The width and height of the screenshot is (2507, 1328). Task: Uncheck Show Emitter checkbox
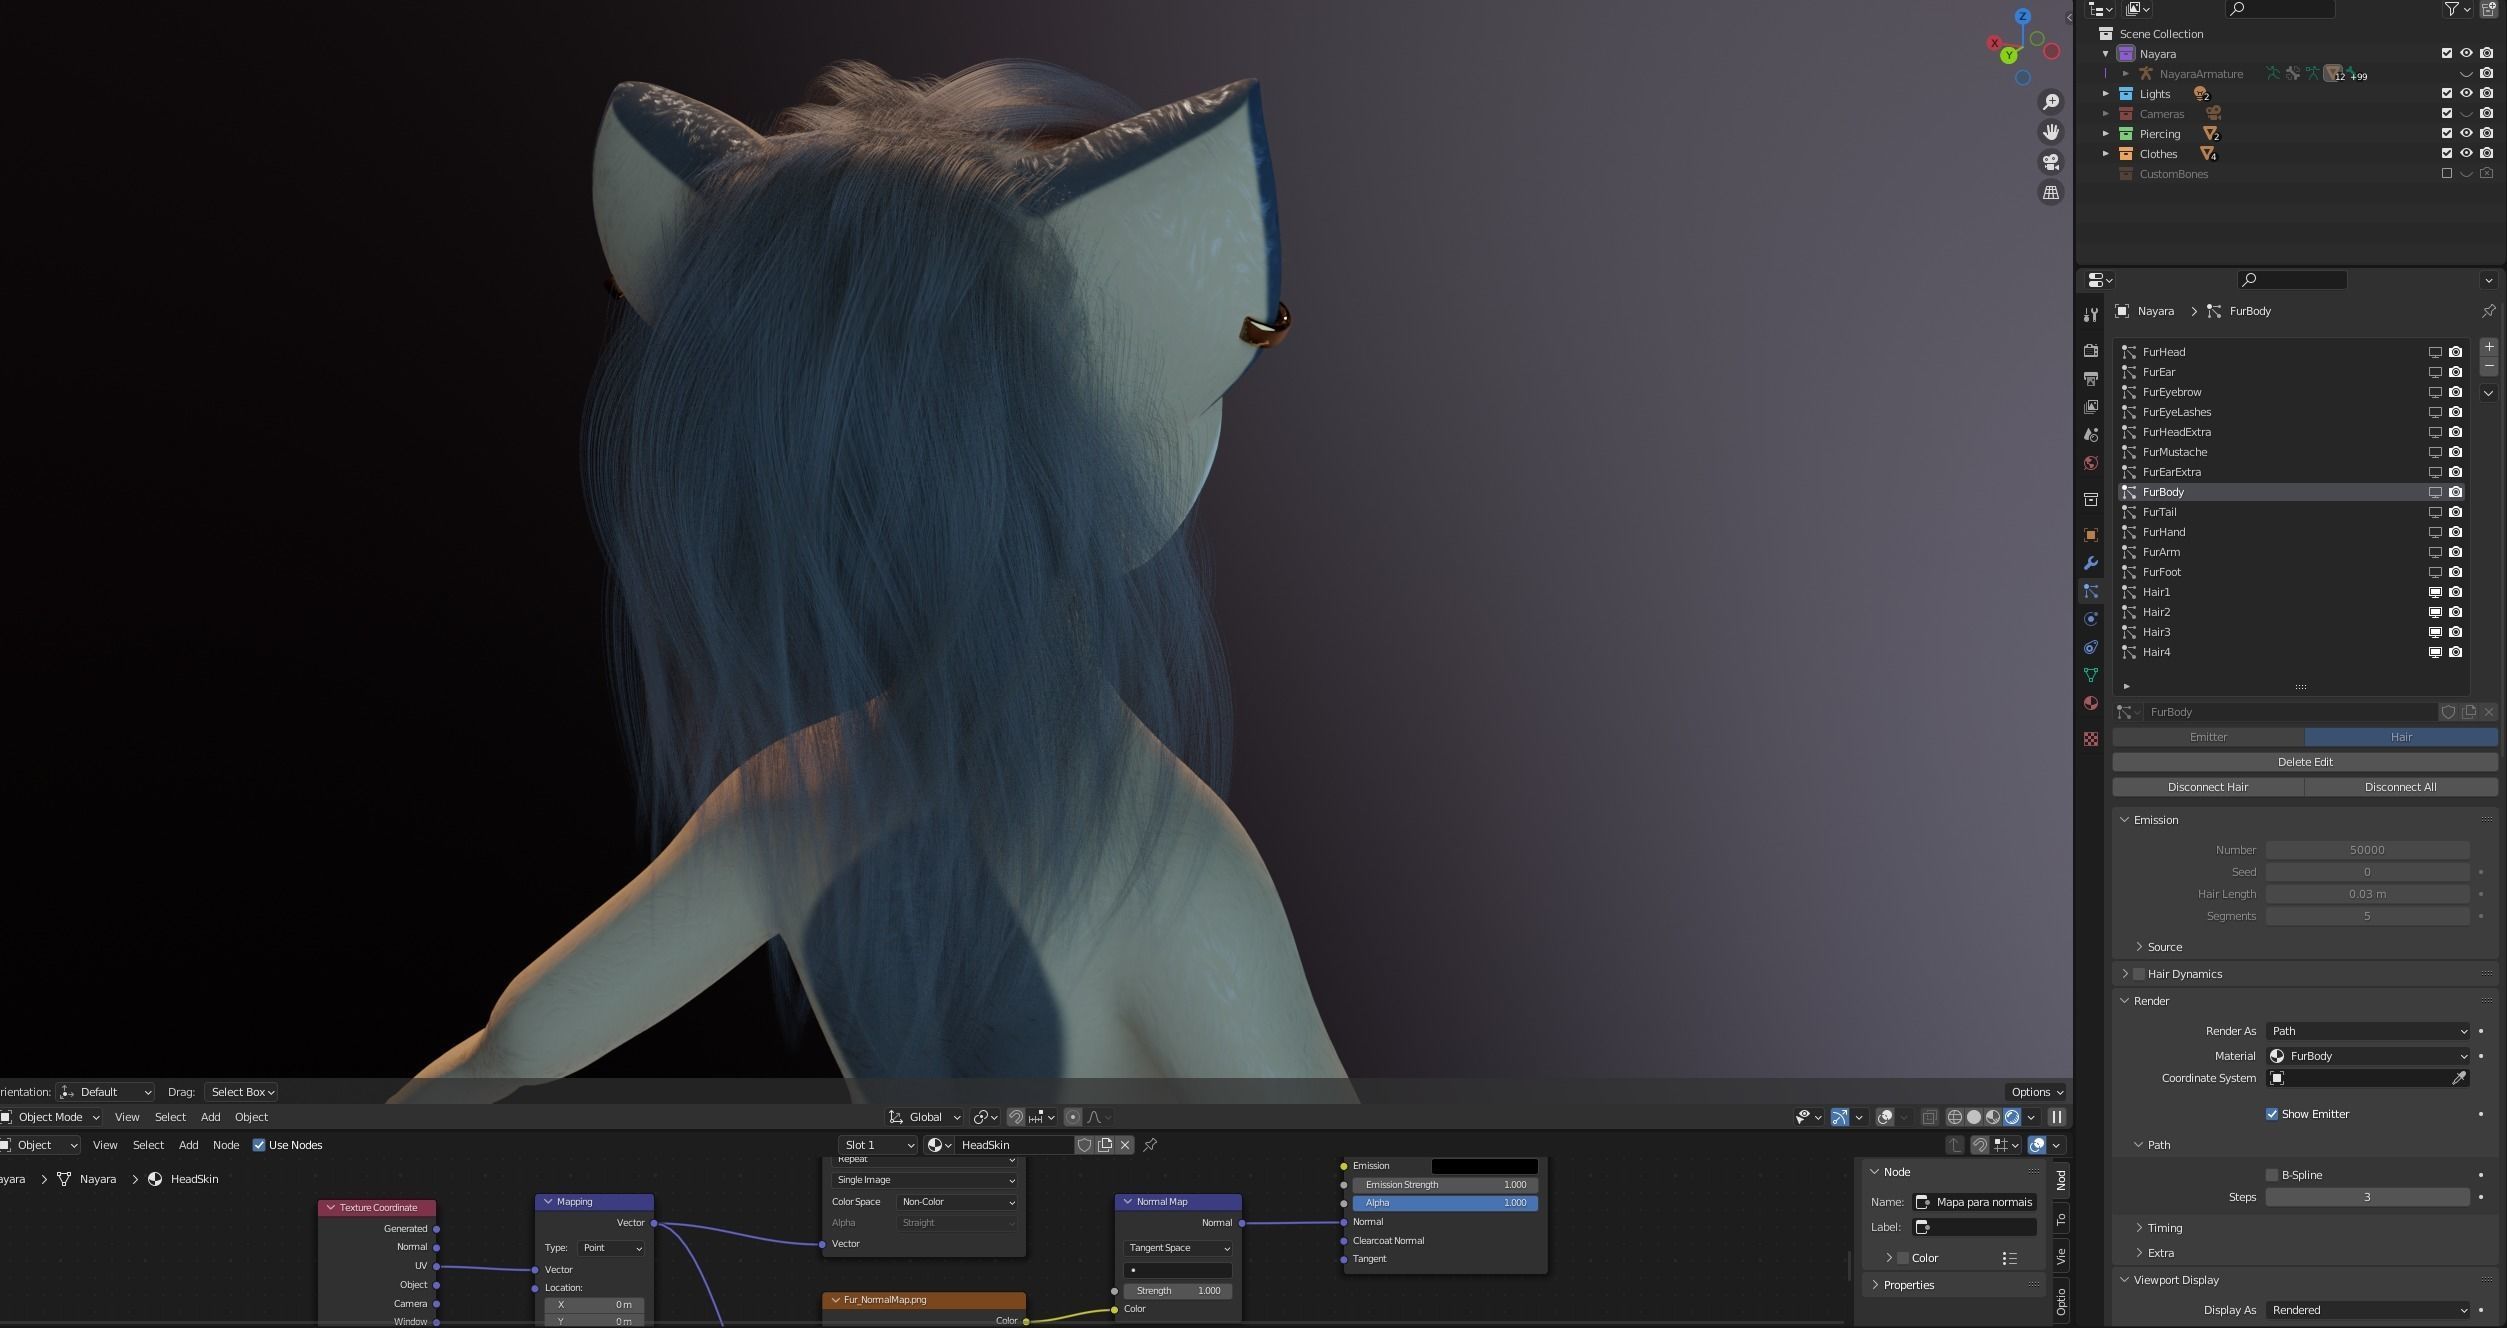(x=2272, y=1114)
